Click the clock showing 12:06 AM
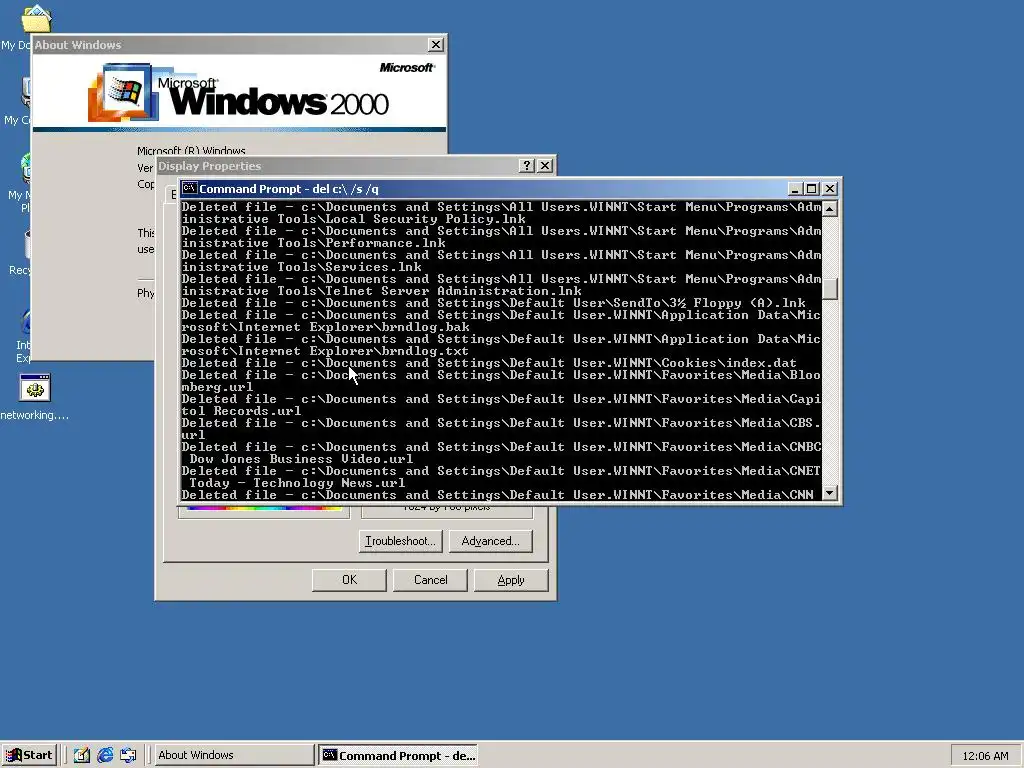The image size is (1024, 768). [985, 756]
